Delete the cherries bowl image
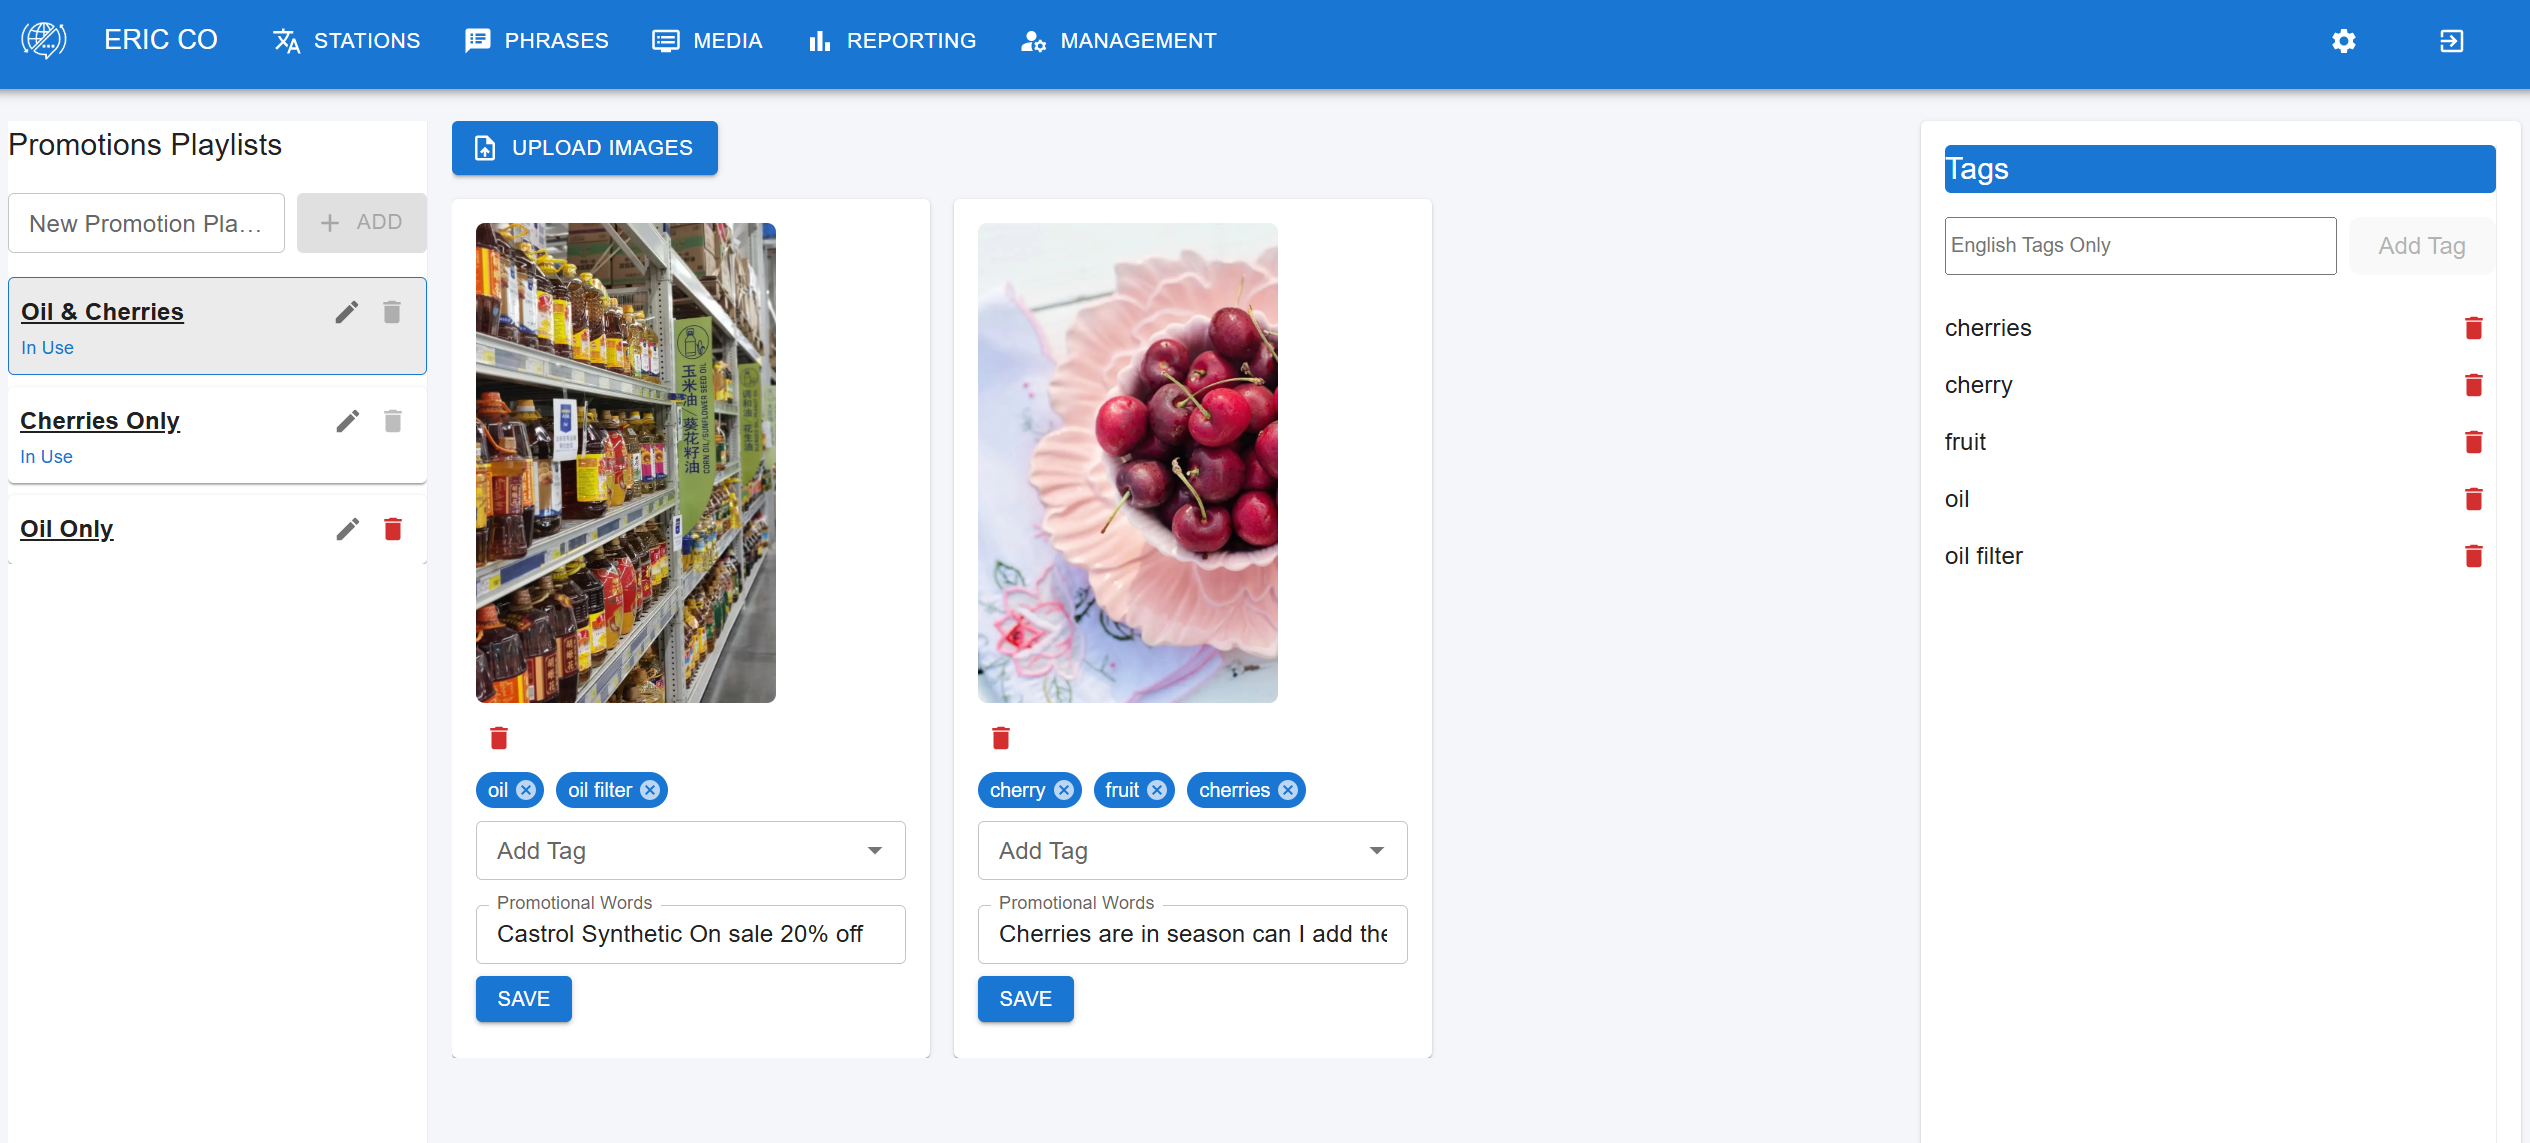Screen dimensions: 2530x1143 [1001, 738]
